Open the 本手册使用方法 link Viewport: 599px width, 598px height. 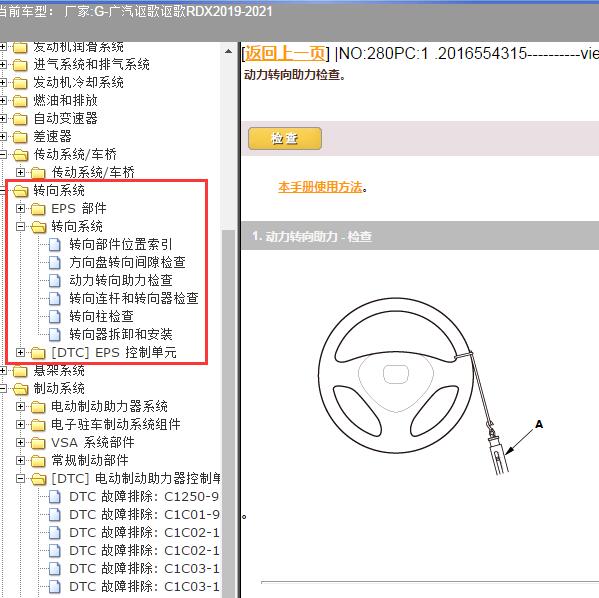(320, 187)
